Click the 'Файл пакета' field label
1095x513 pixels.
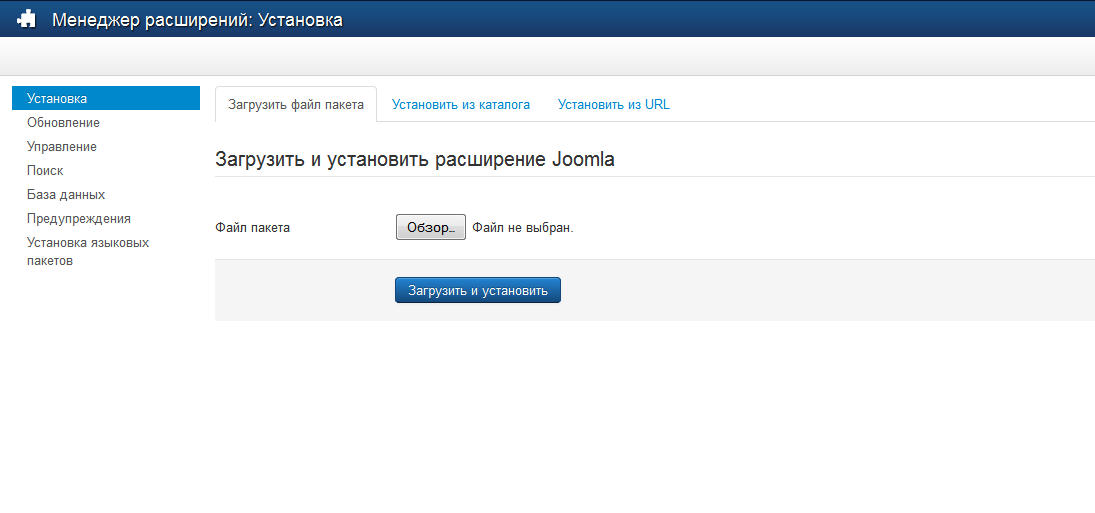point(253,228)
